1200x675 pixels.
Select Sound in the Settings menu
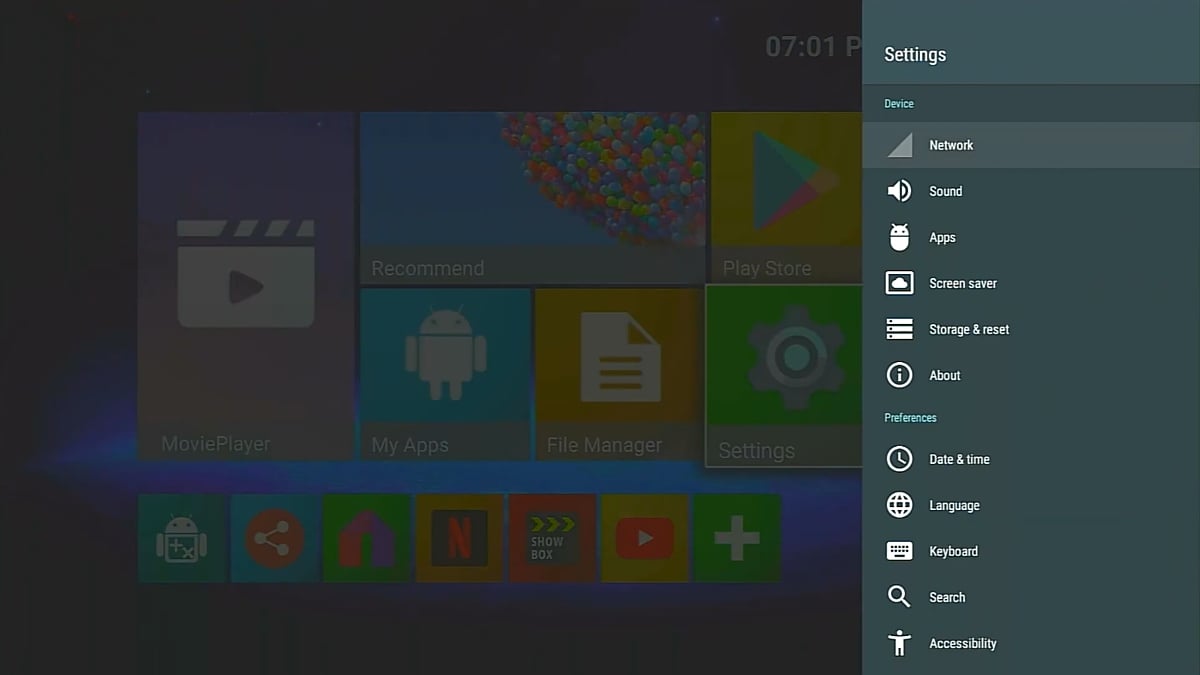[1031, 191]
